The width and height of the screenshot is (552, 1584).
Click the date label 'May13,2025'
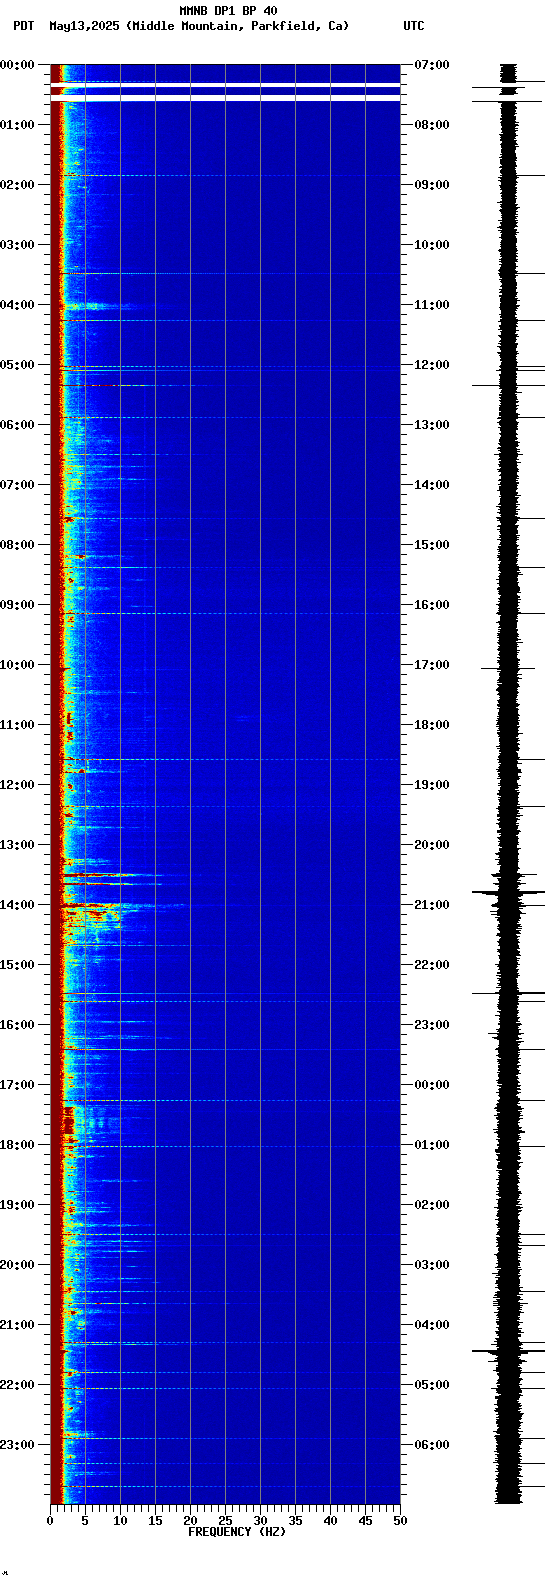pyautogui.click(x=85, y=26)
